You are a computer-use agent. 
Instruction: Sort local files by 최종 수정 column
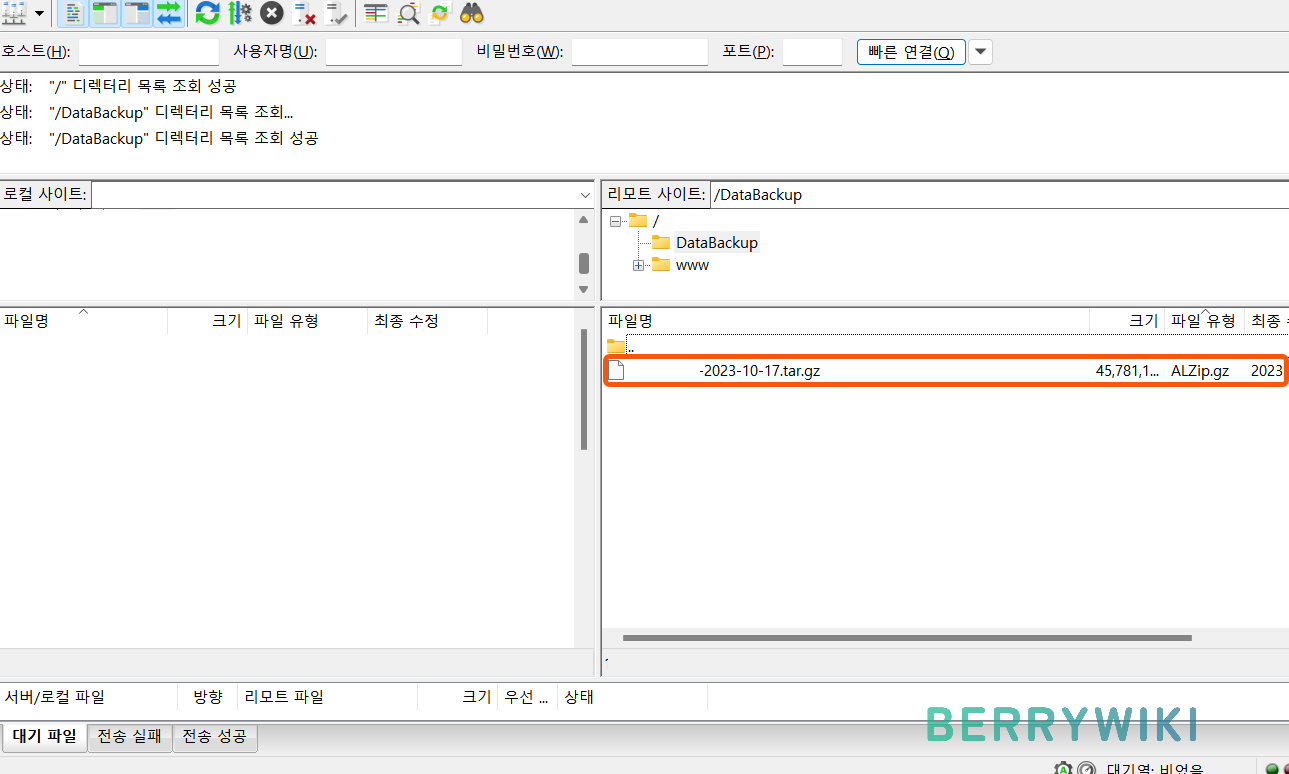427,321
